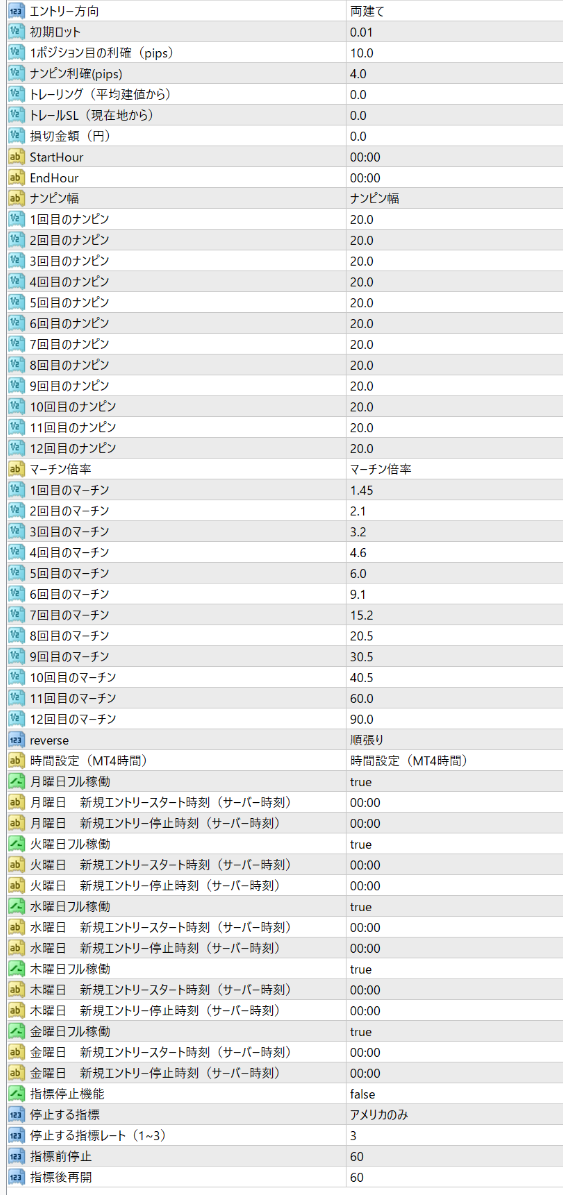Viewport: 563px width, 1197px height.
Task: Click the integer icon beside 停止する指標
Action: point(17,1115)
